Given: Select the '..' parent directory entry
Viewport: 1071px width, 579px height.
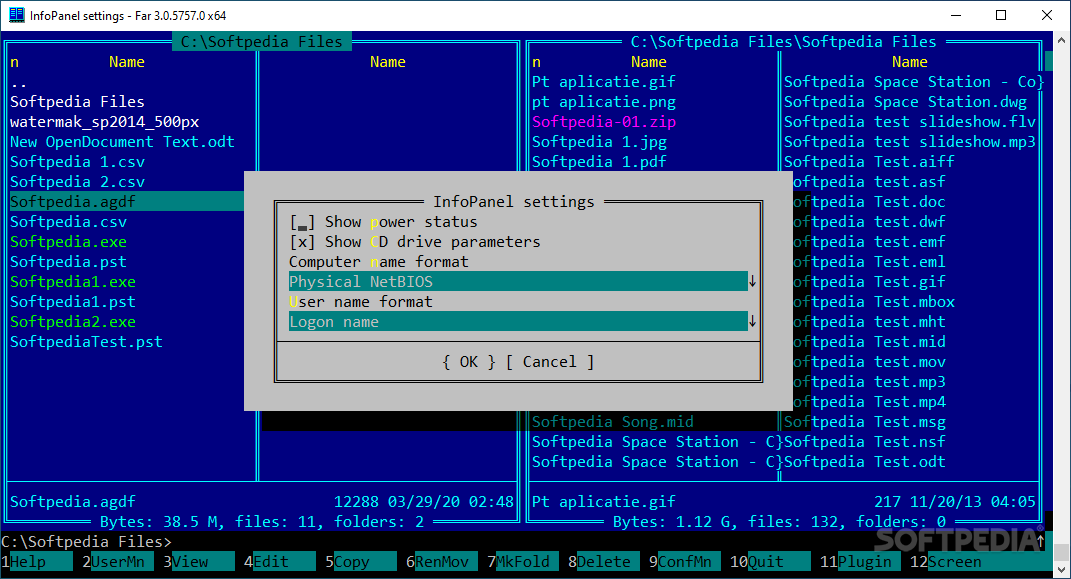Looking at the screenshot, I should (x=18, y=82).
